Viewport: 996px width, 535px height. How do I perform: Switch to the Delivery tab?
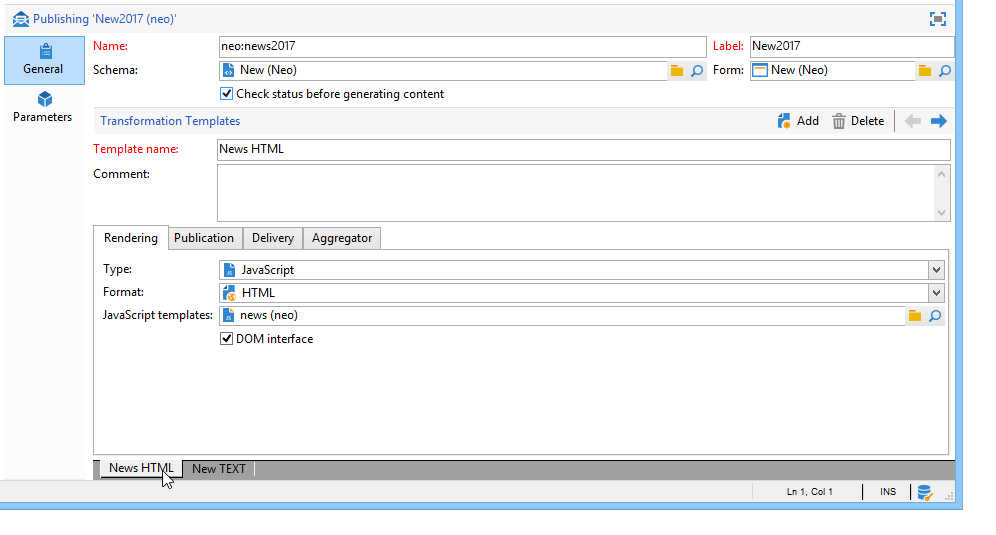pyautogui.click(x=273, y=238)
